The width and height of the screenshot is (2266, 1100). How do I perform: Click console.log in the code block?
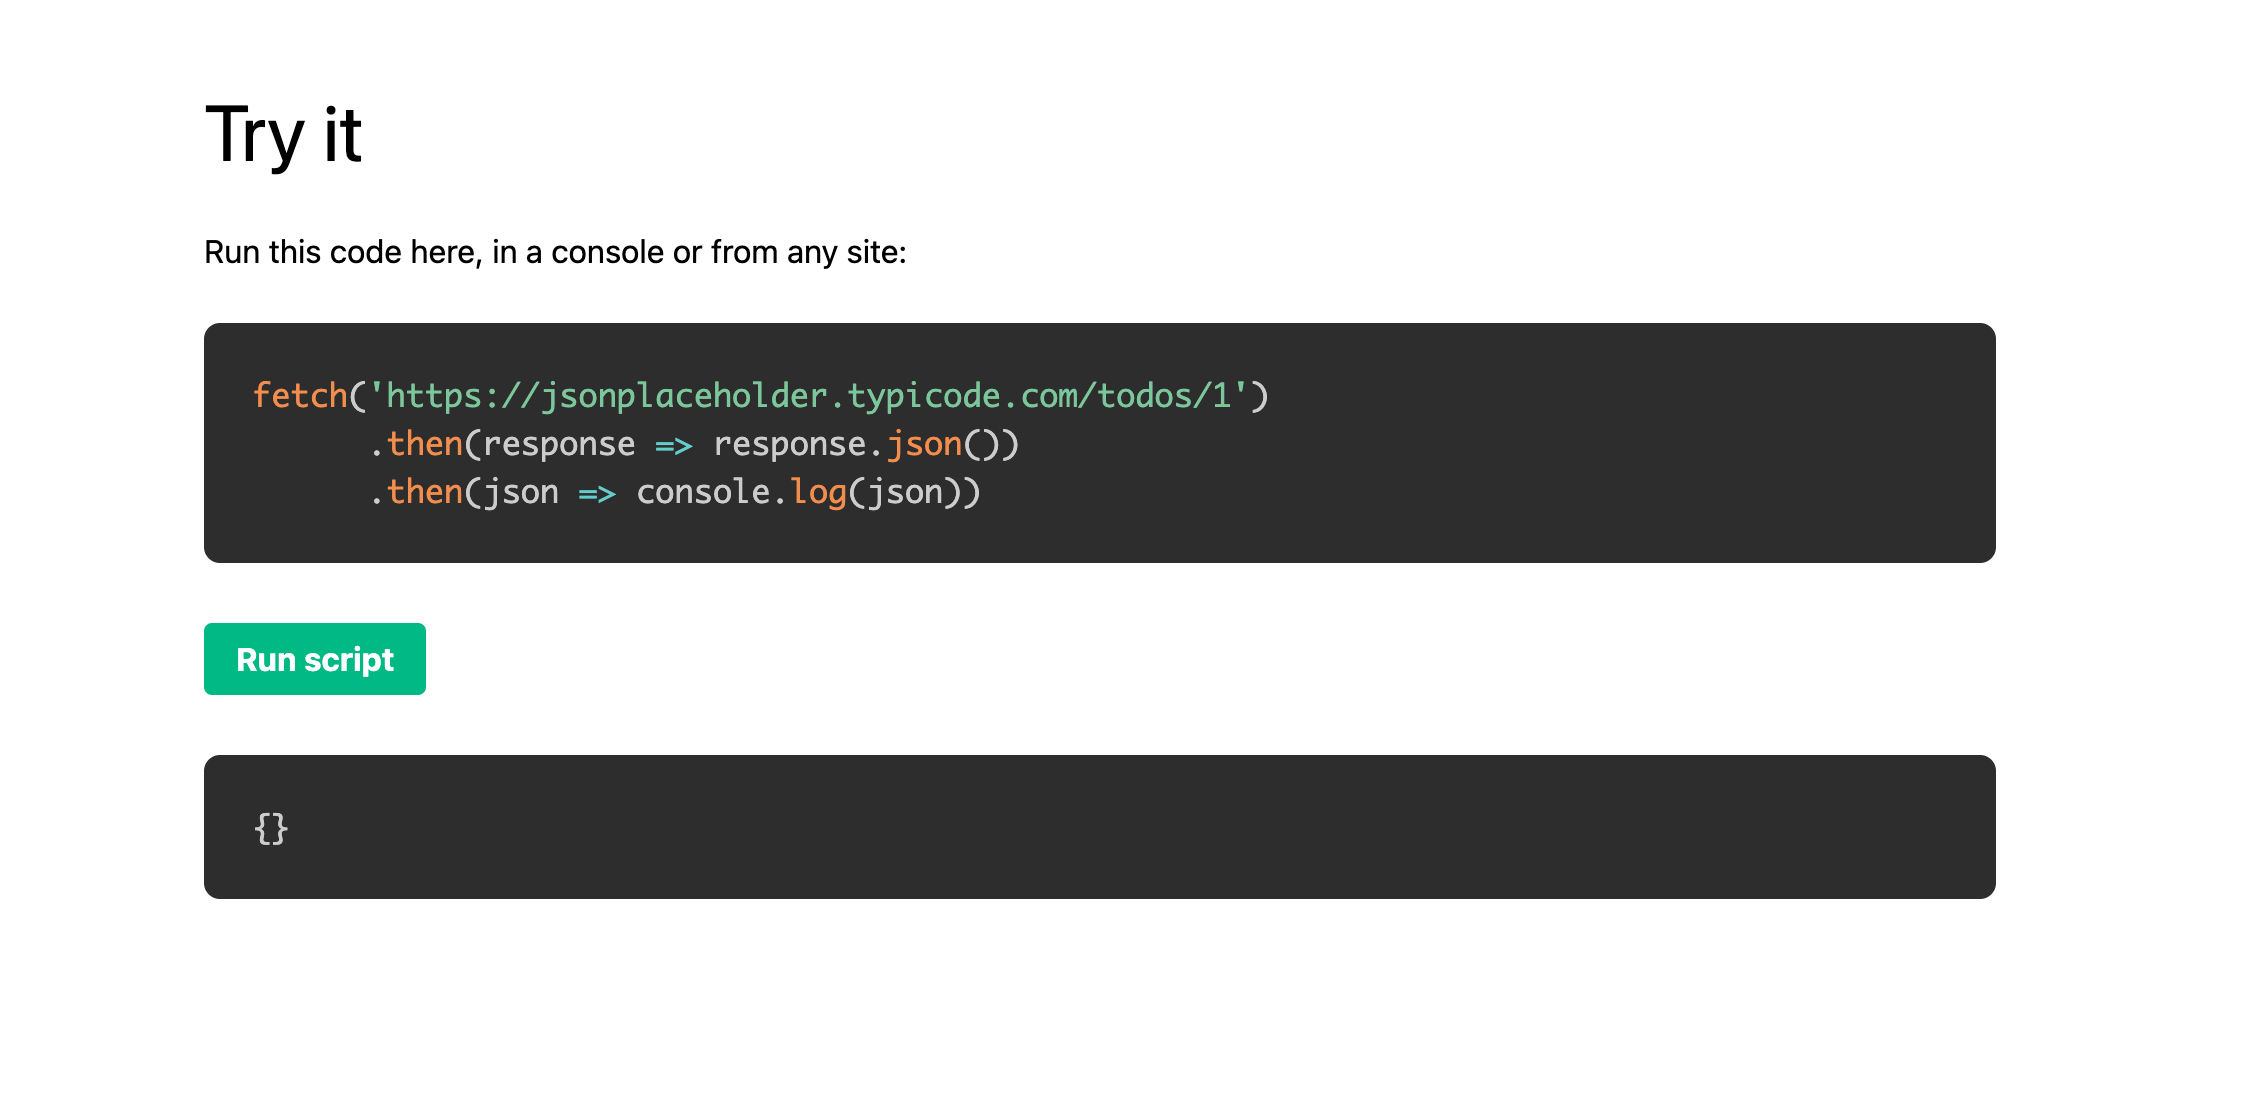point(742,491)
